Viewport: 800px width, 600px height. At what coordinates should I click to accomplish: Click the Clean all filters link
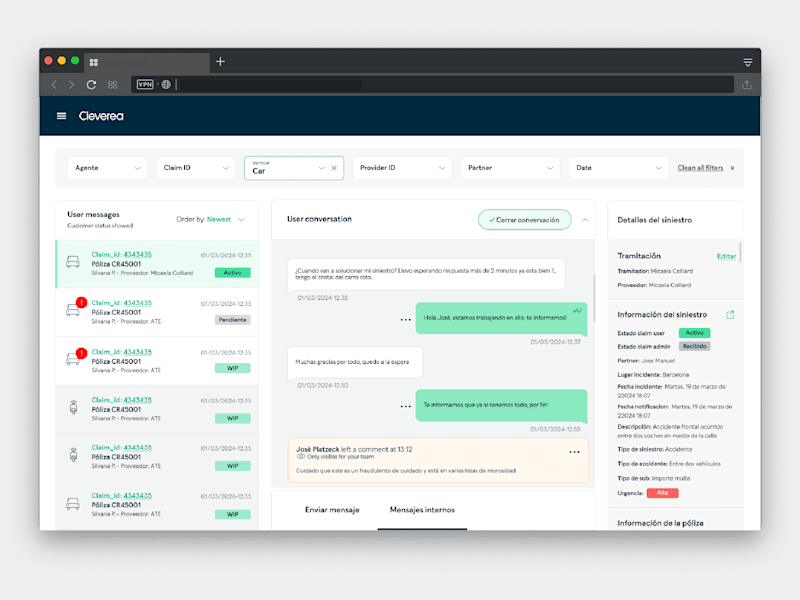[700, 168]
